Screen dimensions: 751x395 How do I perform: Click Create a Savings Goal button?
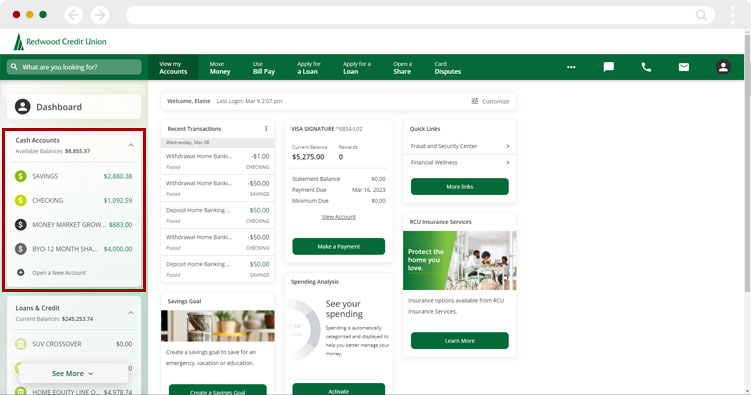[x=217, y=391]
